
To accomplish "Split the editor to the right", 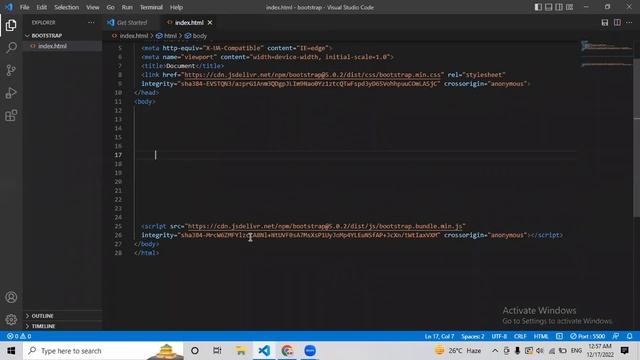I will point(617,22).
